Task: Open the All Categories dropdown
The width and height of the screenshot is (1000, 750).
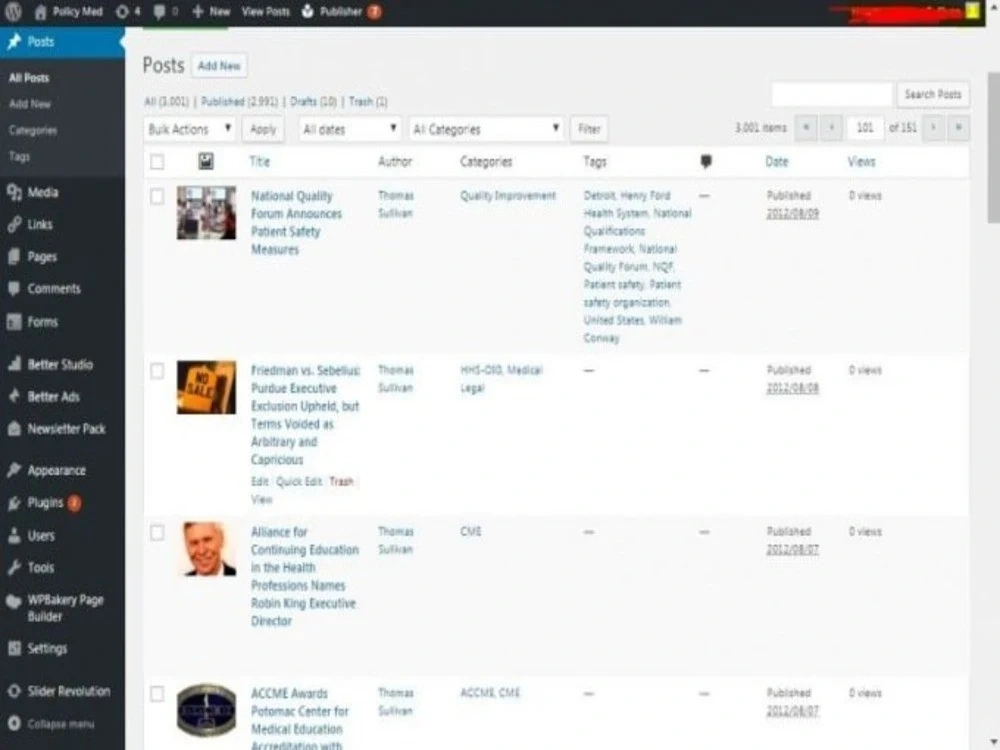Action: click(x=486, y=129)
